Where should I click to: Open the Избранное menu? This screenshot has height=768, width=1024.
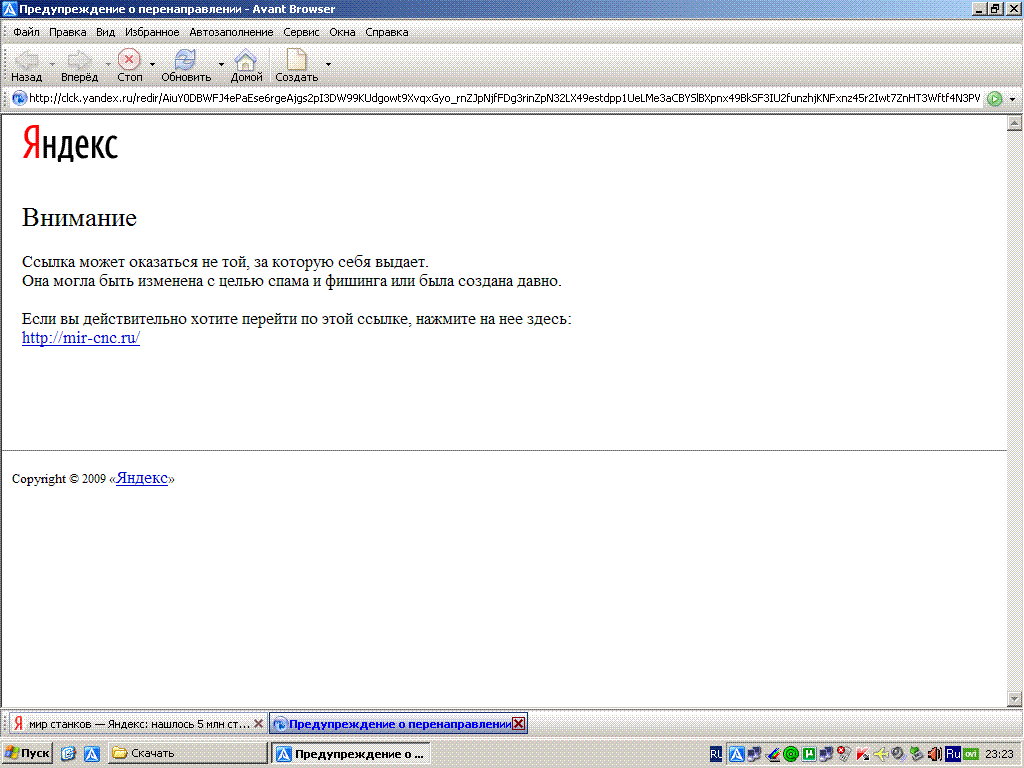coord(152,32)
